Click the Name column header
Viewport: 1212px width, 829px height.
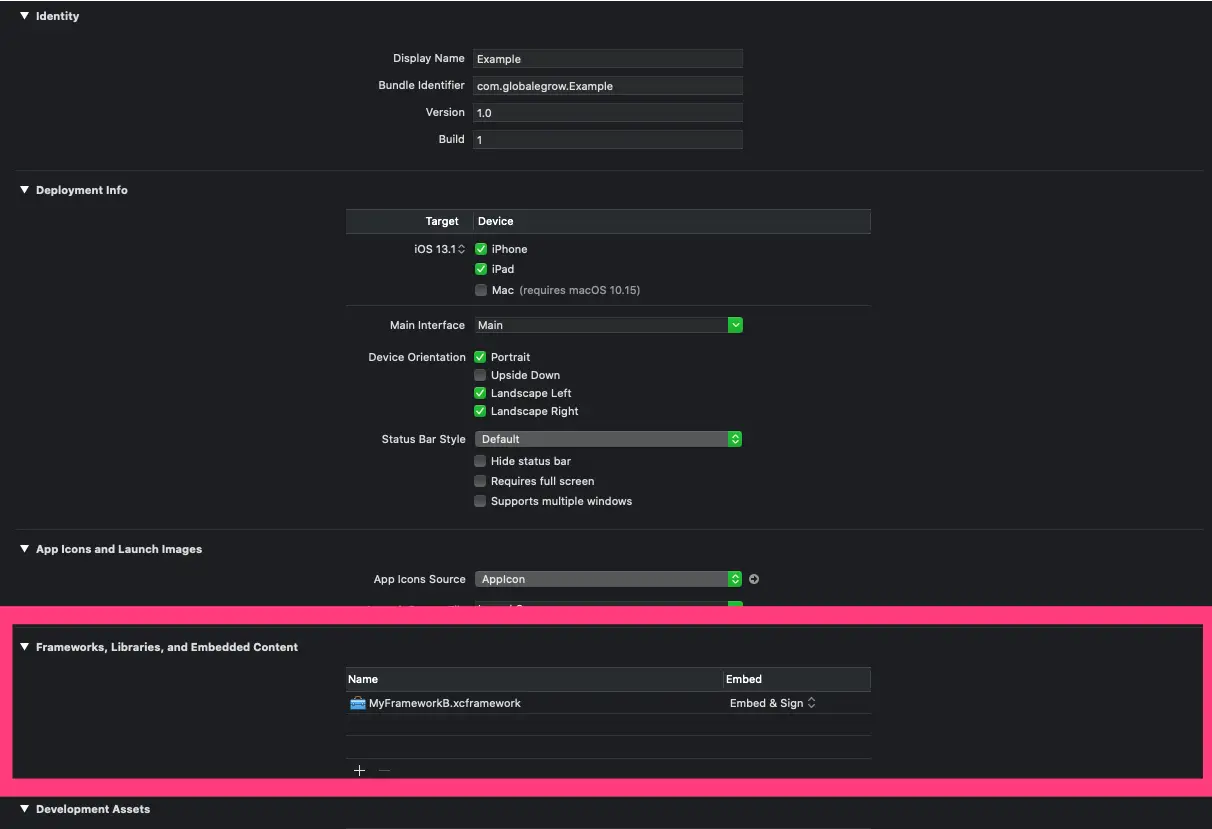click(534, 679)
